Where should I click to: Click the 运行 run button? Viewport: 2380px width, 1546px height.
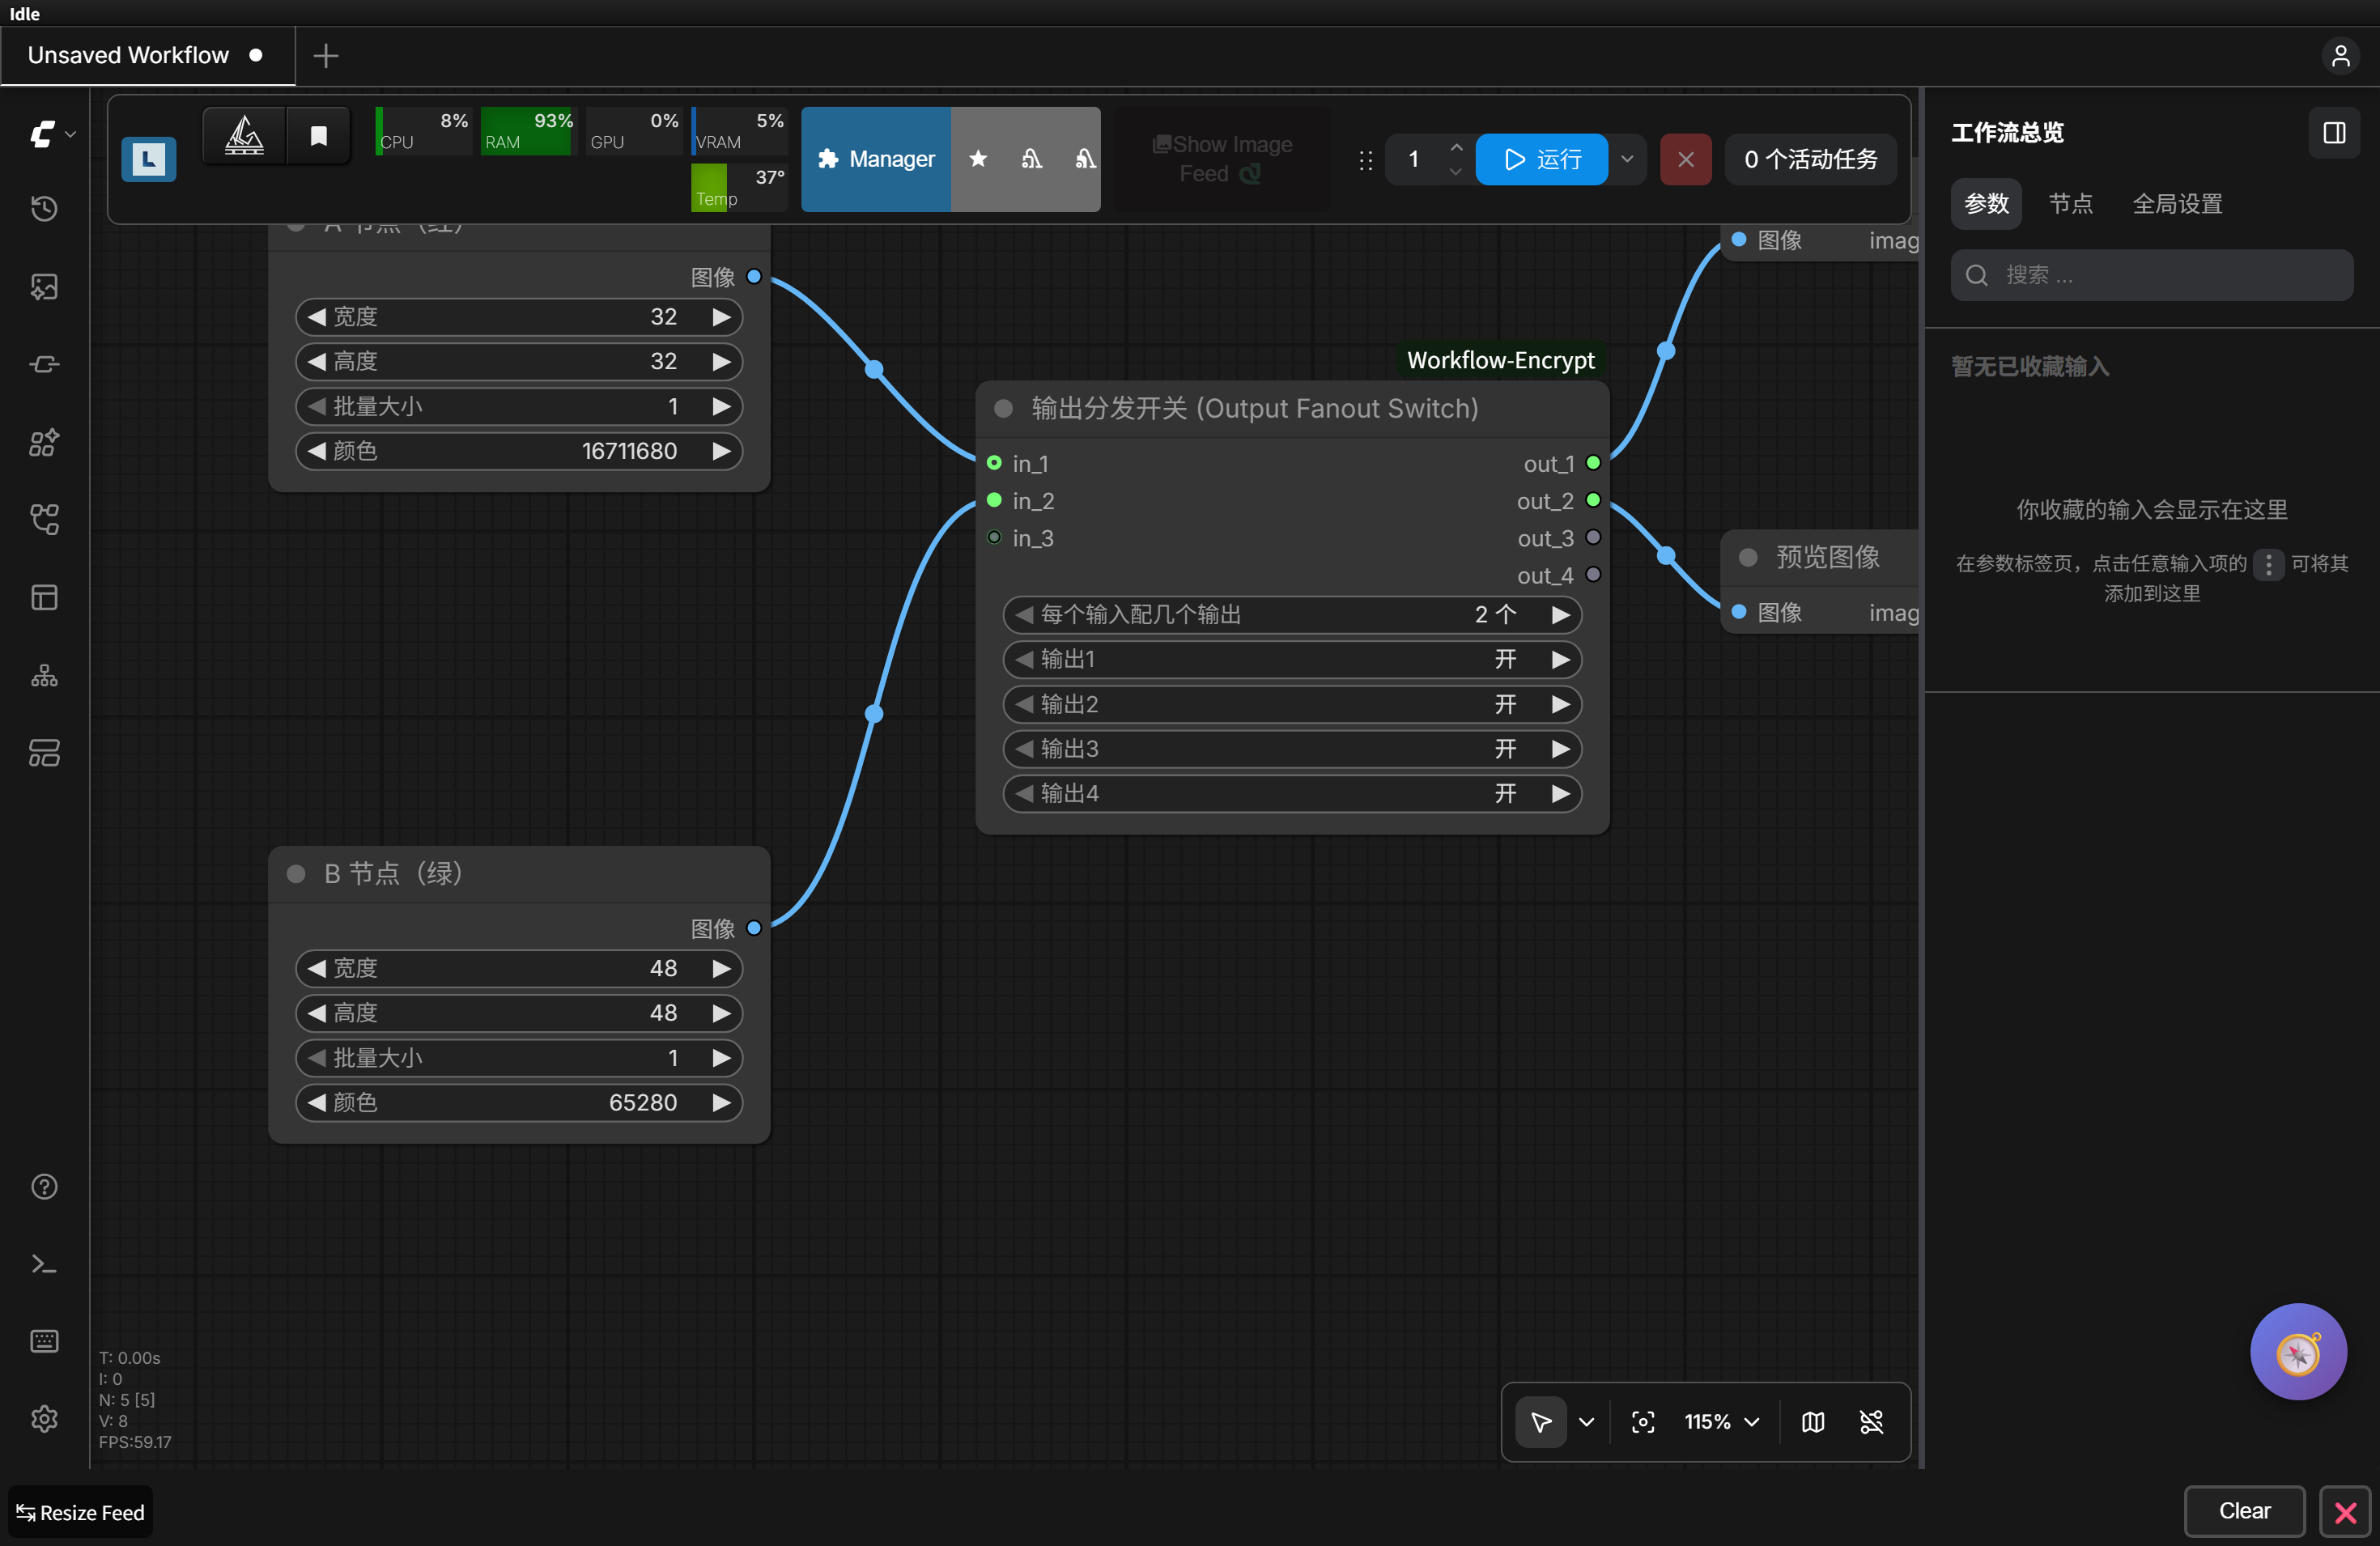(1541, 159)
